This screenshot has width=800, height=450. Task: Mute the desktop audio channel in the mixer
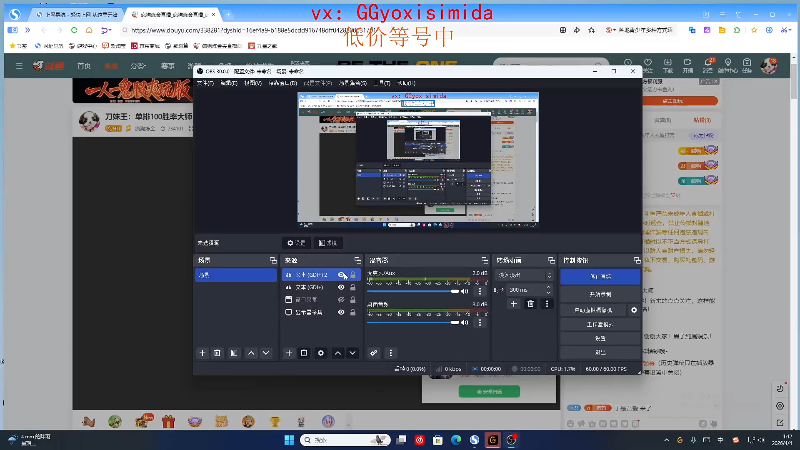[x=465, y=322]
